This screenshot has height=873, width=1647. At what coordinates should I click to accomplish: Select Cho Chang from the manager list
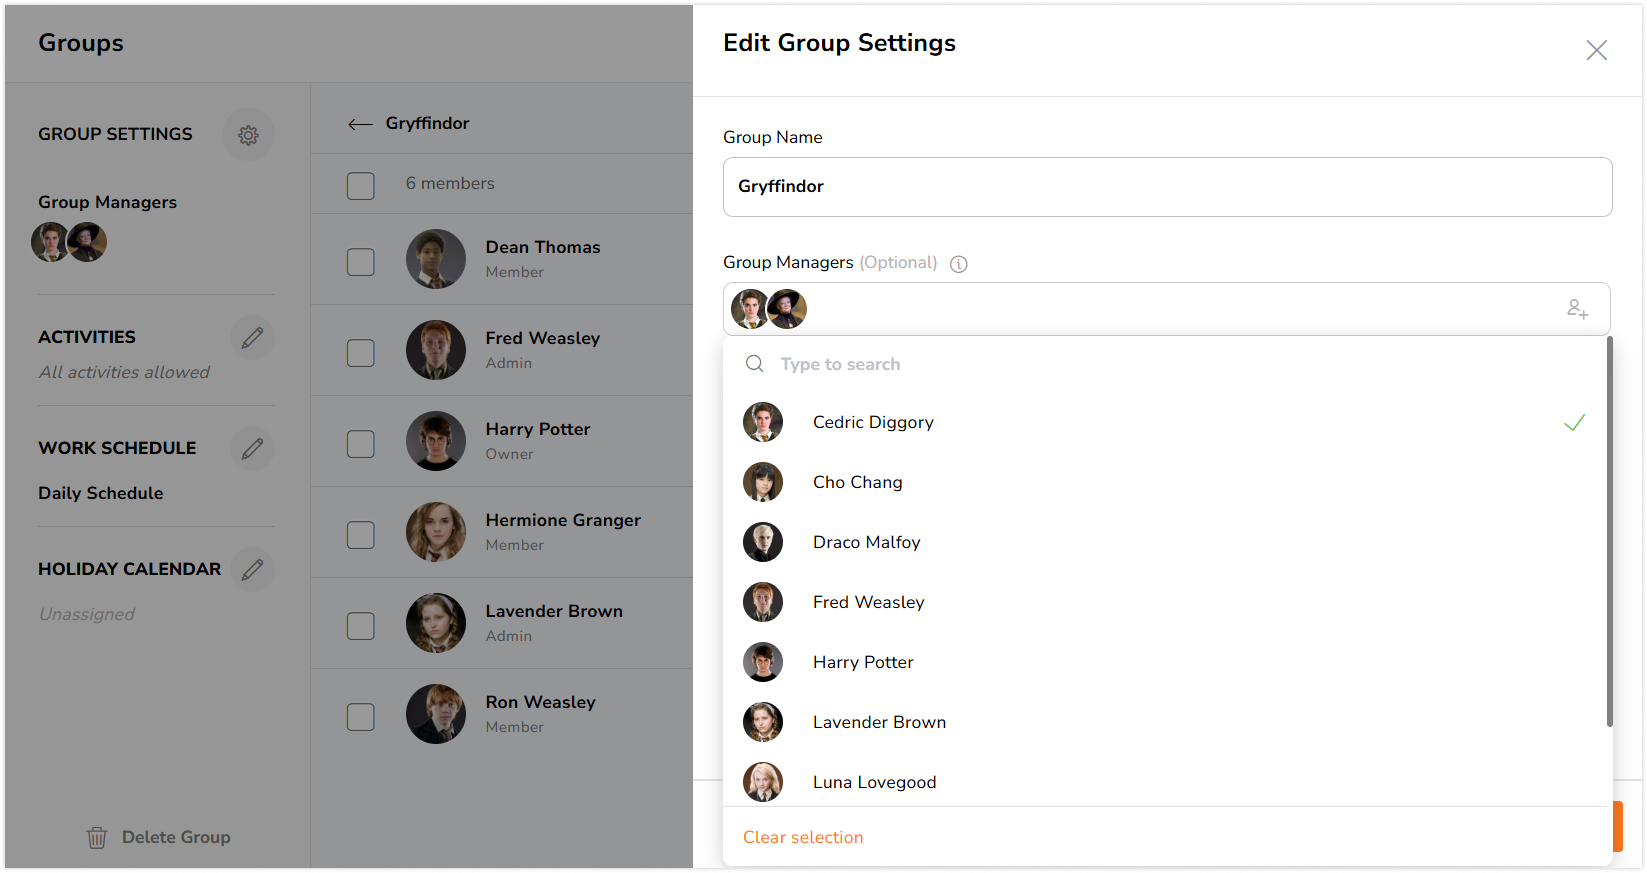1165,482
